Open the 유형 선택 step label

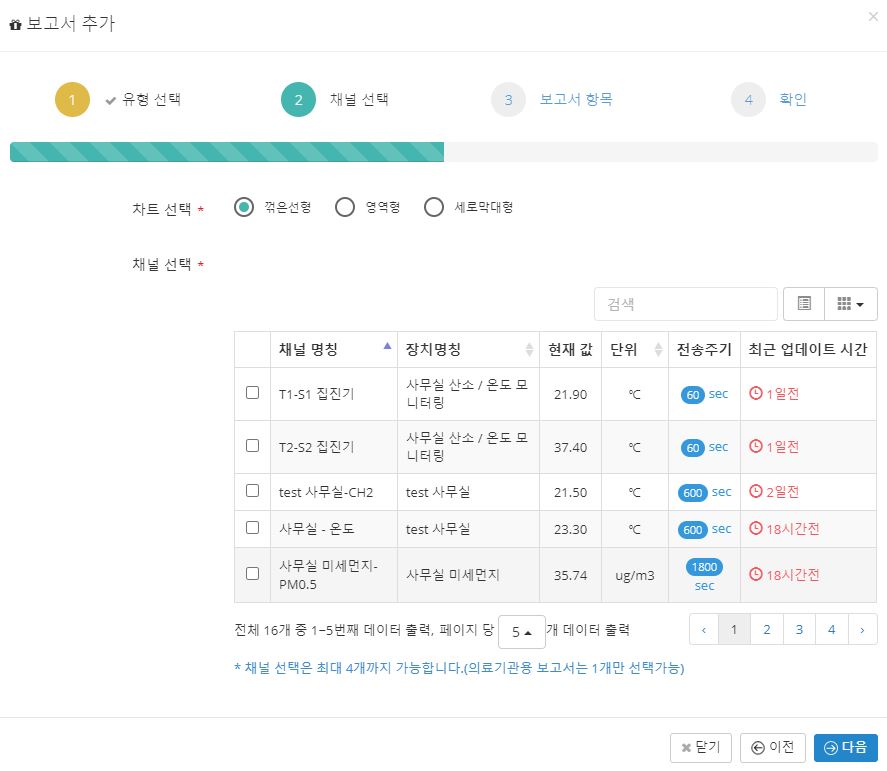pos(151,100)
